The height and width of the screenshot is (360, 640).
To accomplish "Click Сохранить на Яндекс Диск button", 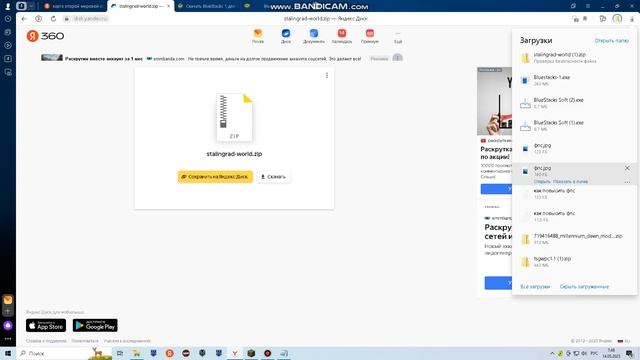I will 215,177.
